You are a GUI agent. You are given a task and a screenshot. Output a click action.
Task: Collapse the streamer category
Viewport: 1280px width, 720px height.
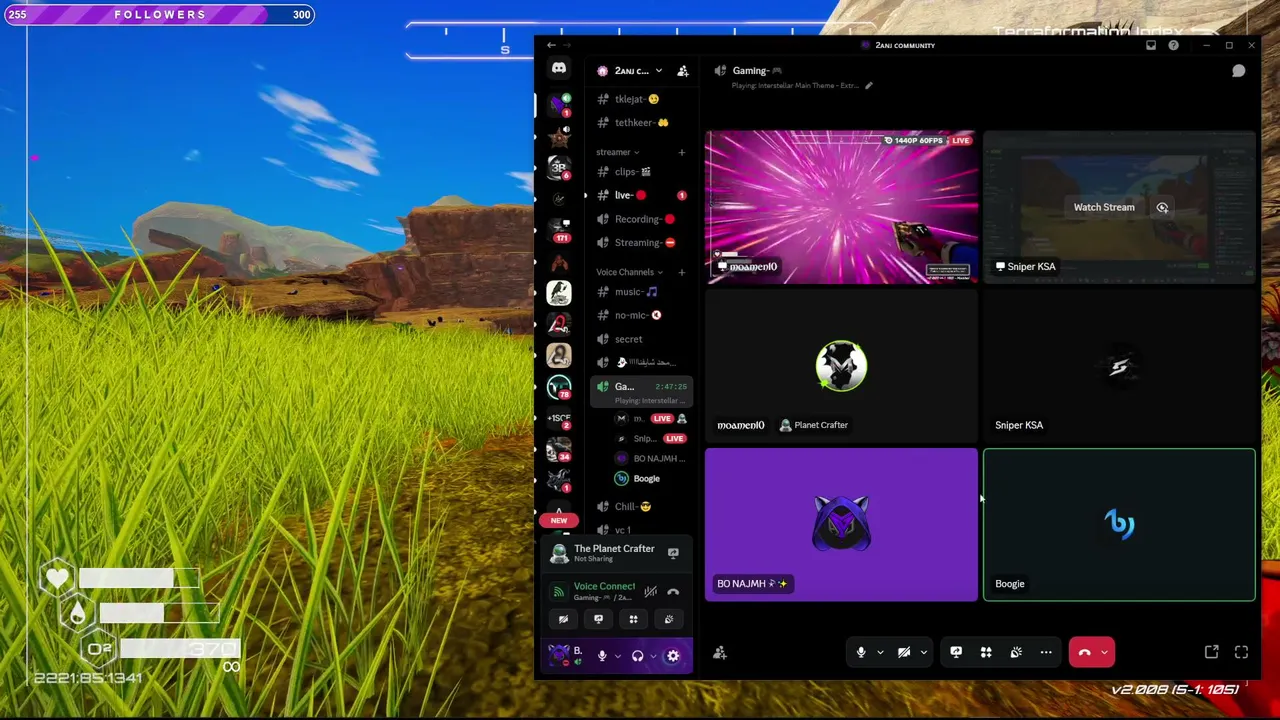tap(617, 153)
